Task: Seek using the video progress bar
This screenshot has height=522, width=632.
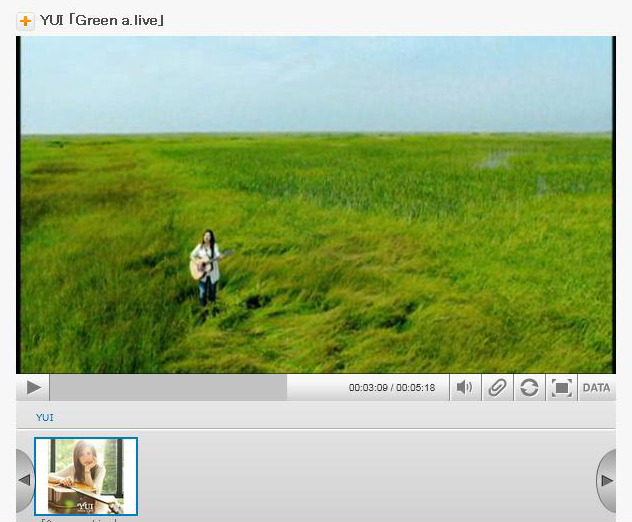Action: pyautogui.click(x=249, y=388)
